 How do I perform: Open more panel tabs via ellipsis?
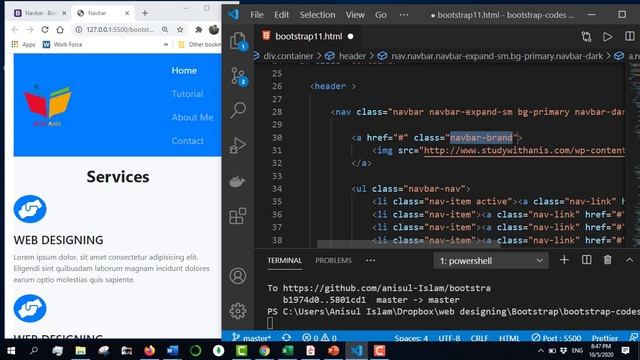tap(370, 260)
